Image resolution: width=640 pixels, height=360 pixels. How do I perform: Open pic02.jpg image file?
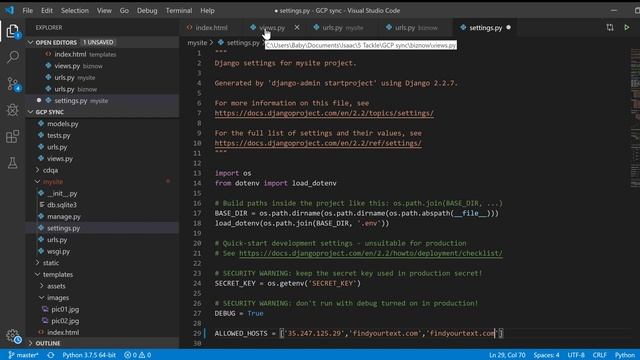pos(102,321)
